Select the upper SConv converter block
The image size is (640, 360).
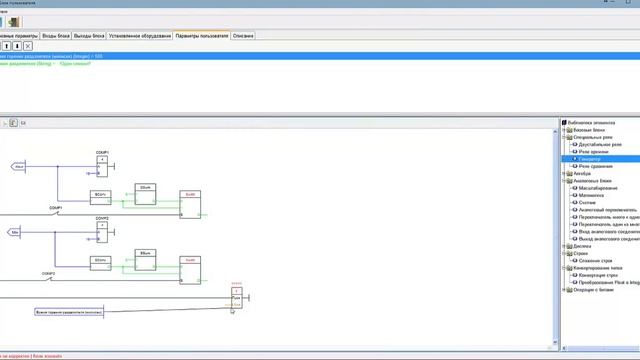tap(100, 197)
